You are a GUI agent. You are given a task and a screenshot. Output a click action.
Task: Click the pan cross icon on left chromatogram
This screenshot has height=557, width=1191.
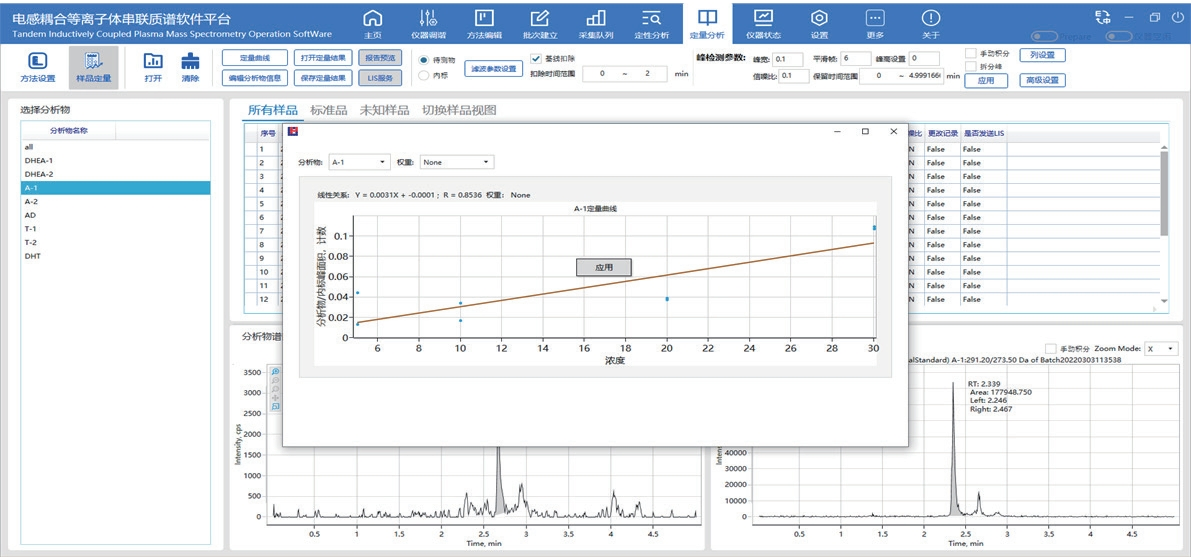275,397
